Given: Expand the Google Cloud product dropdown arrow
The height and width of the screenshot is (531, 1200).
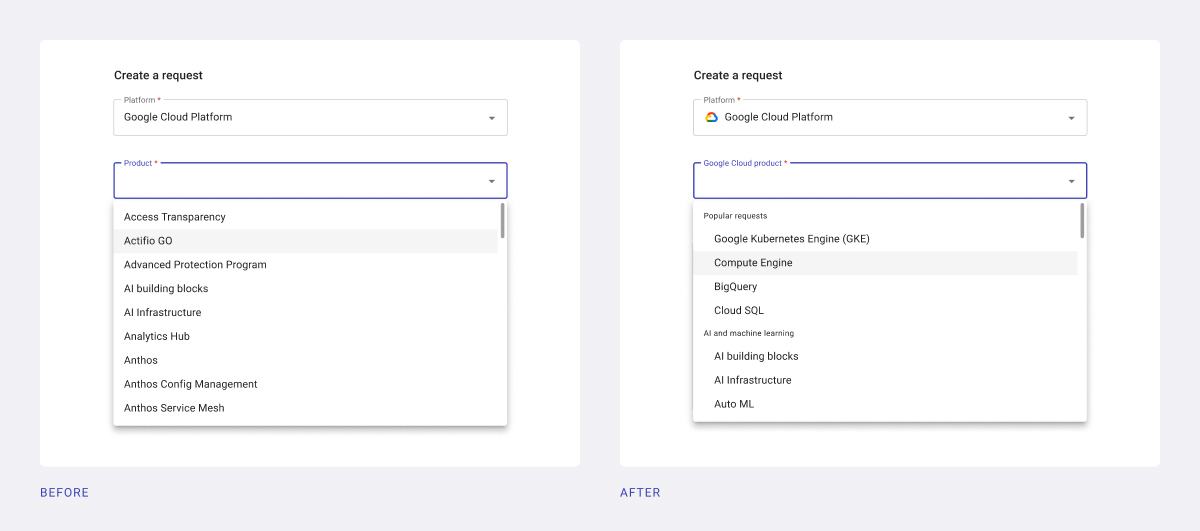Looking at the screenshot, I should tap(1072, 181).
